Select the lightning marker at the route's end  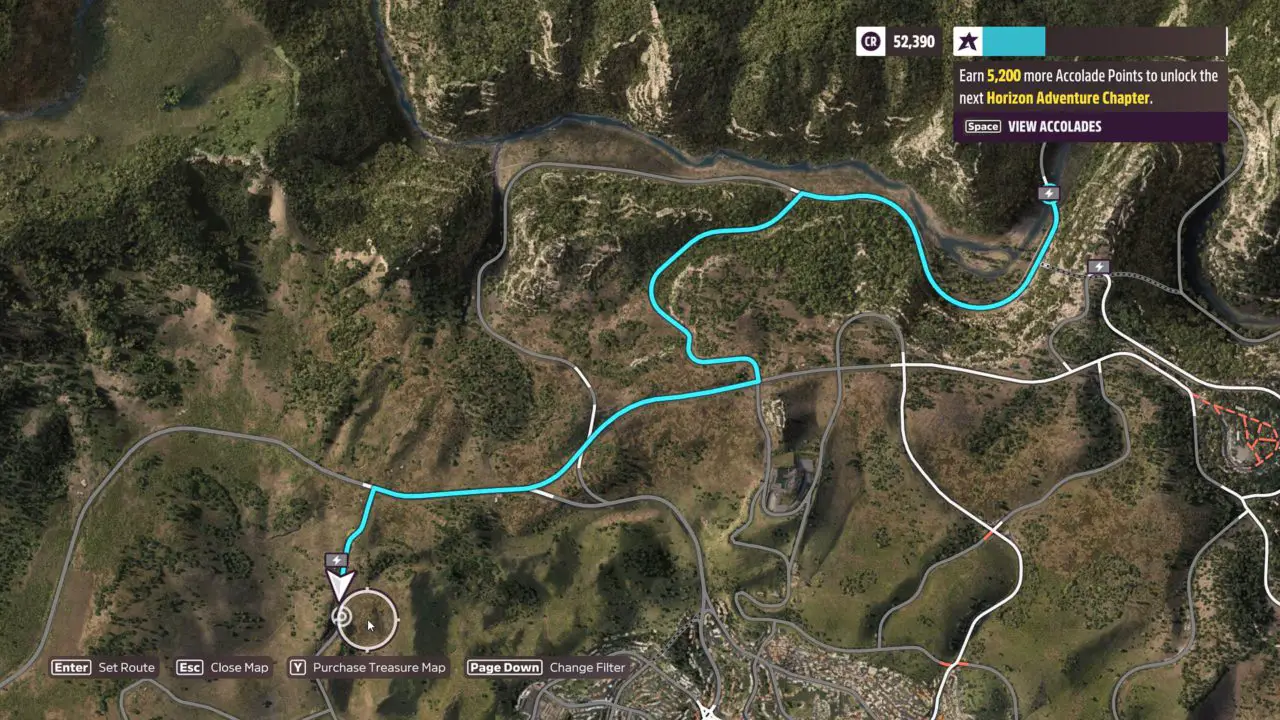click(x=1047, y=193)
